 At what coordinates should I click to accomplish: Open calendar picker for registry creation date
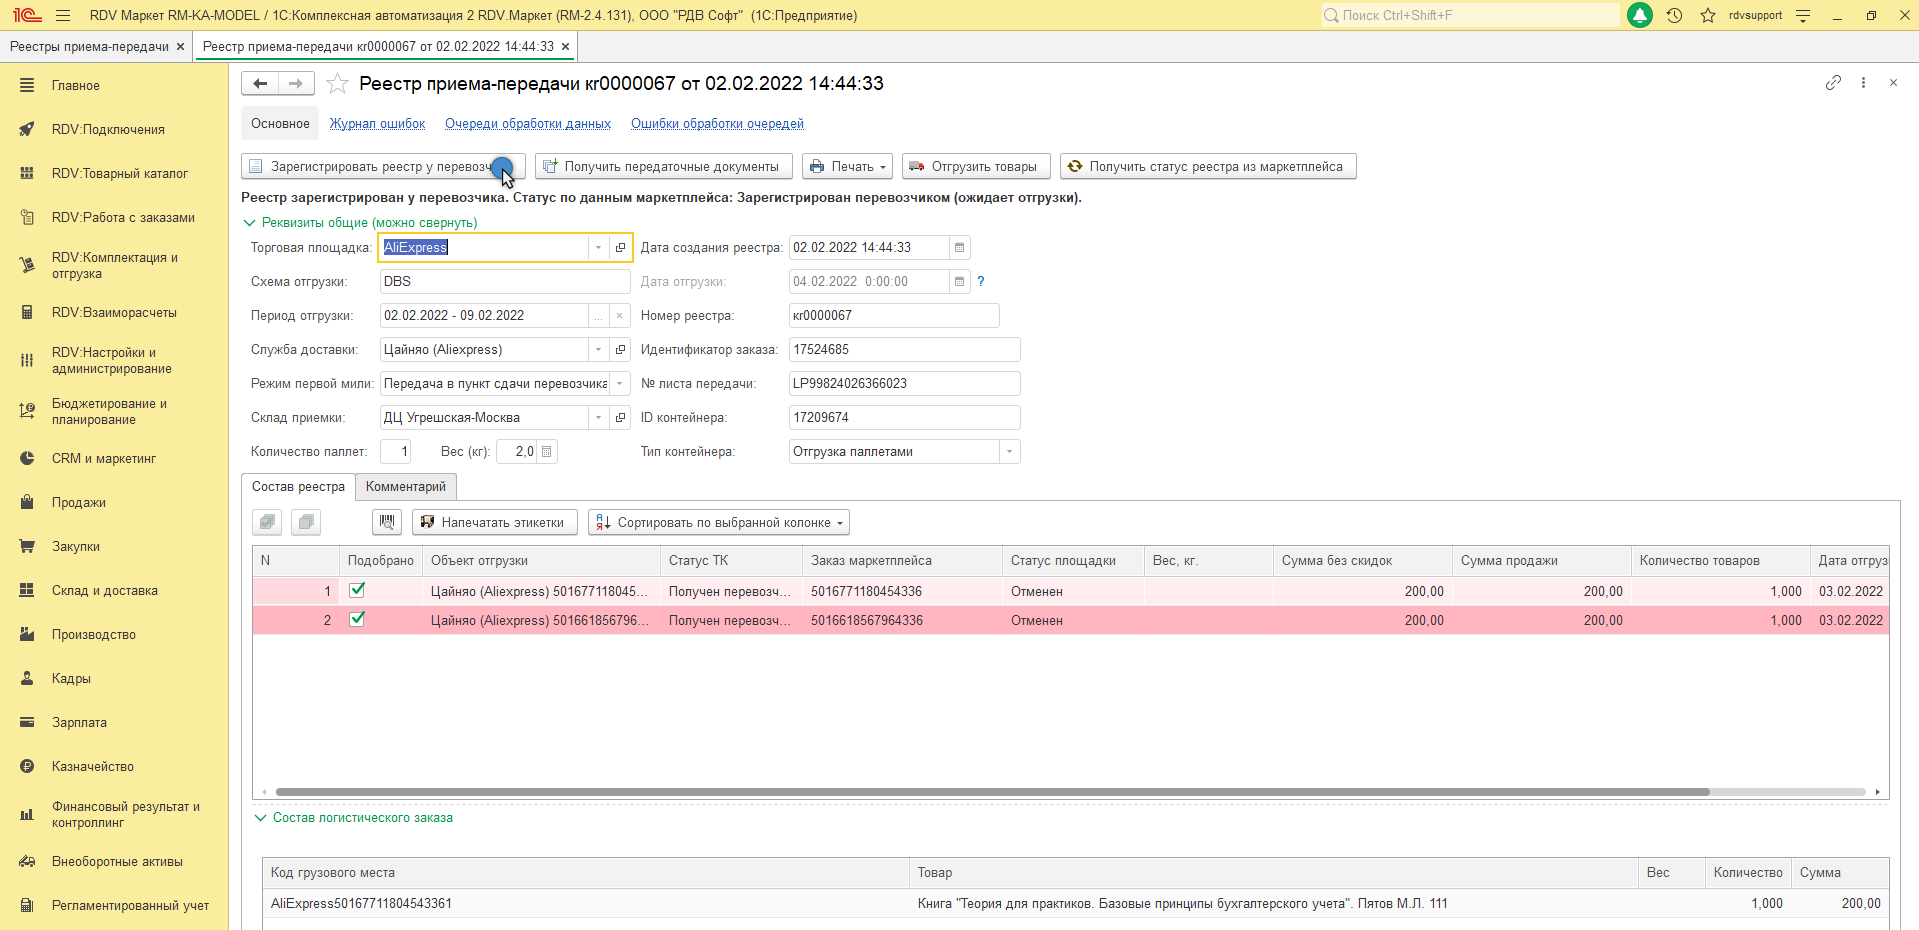coord(959,248)
